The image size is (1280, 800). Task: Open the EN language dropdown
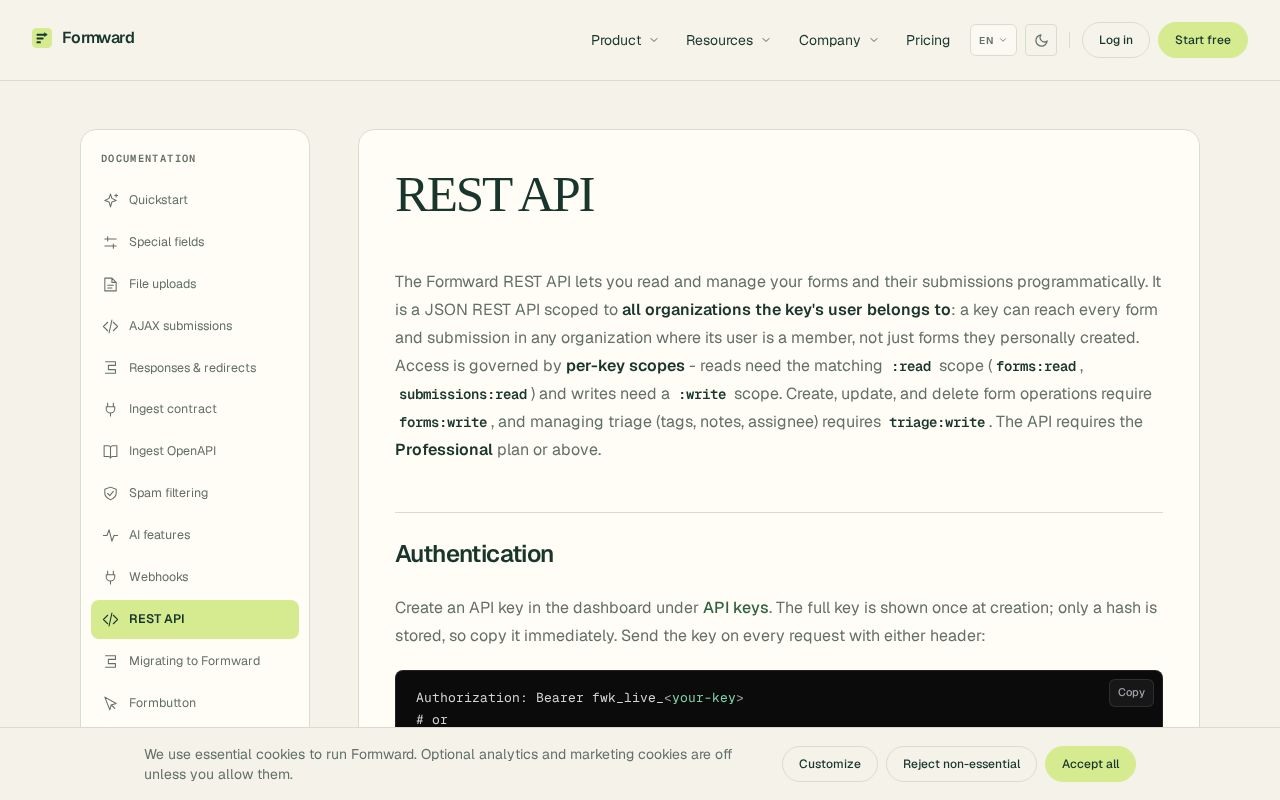[x=993, y=40]
